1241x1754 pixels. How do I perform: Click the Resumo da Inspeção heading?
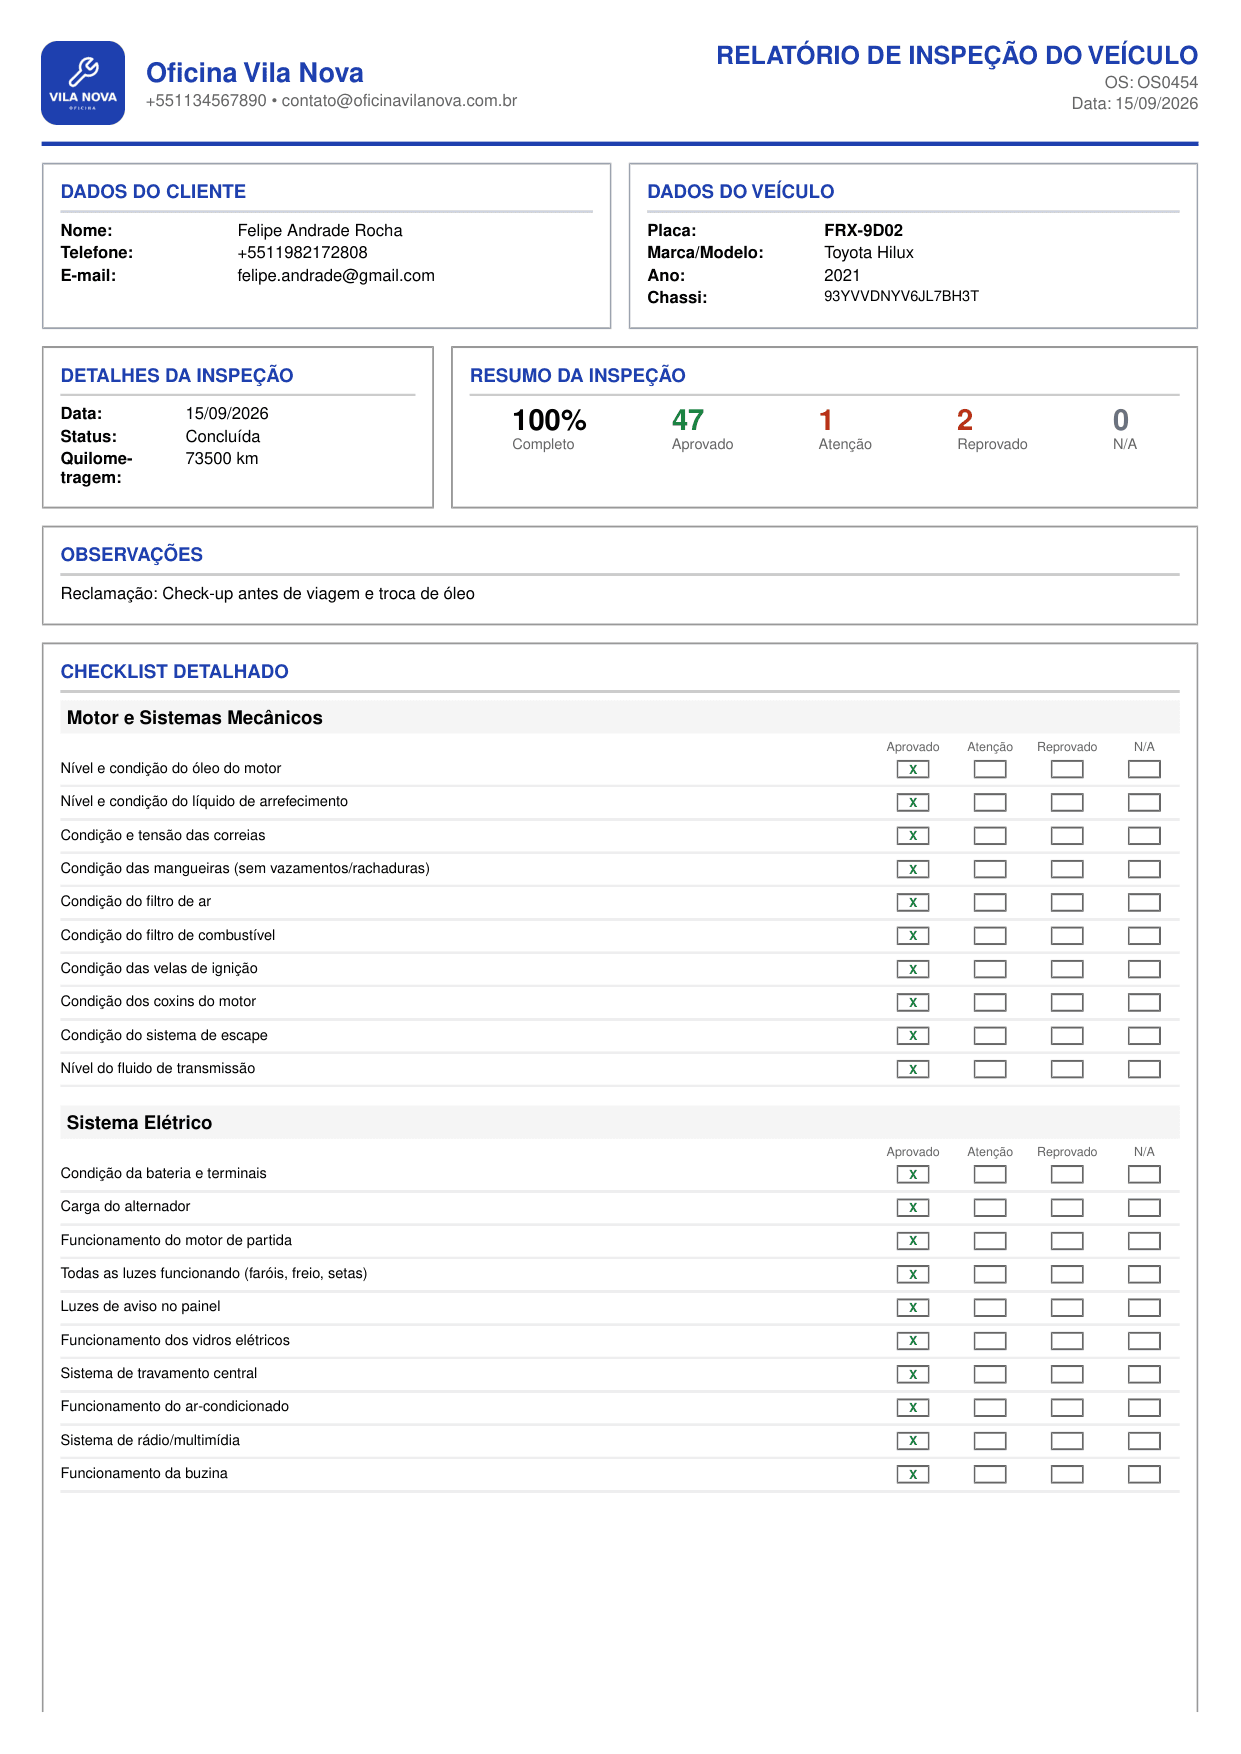pyautogui.click(x=578, y=376)
